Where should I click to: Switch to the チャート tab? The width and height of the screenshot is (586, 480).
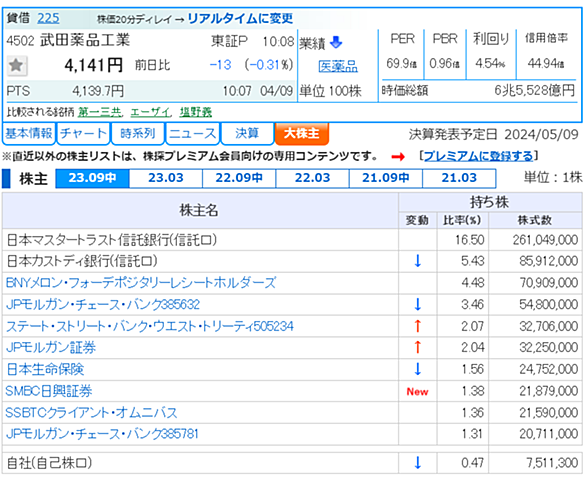point(83,133)
